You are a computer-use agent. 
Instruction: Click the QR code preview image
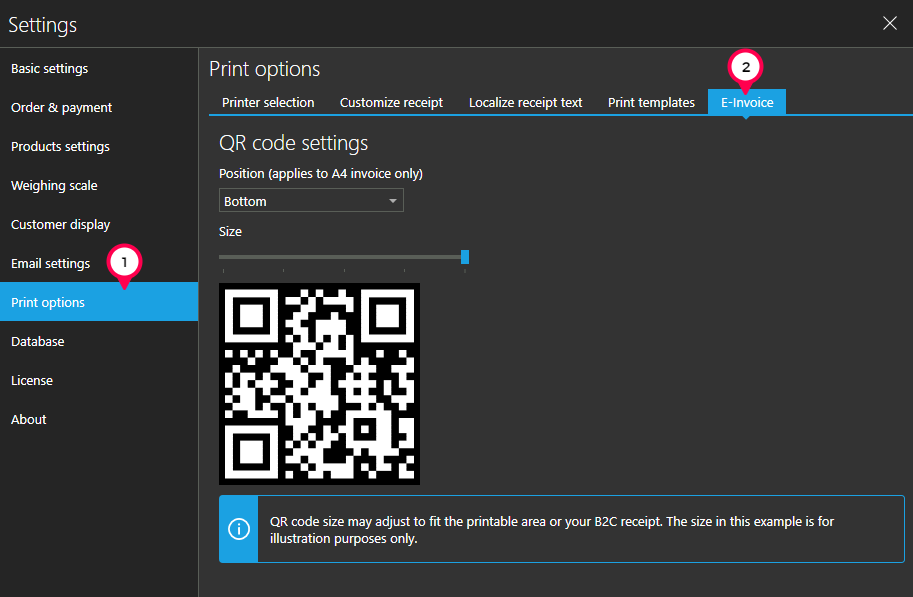click(x=319, y=384)
